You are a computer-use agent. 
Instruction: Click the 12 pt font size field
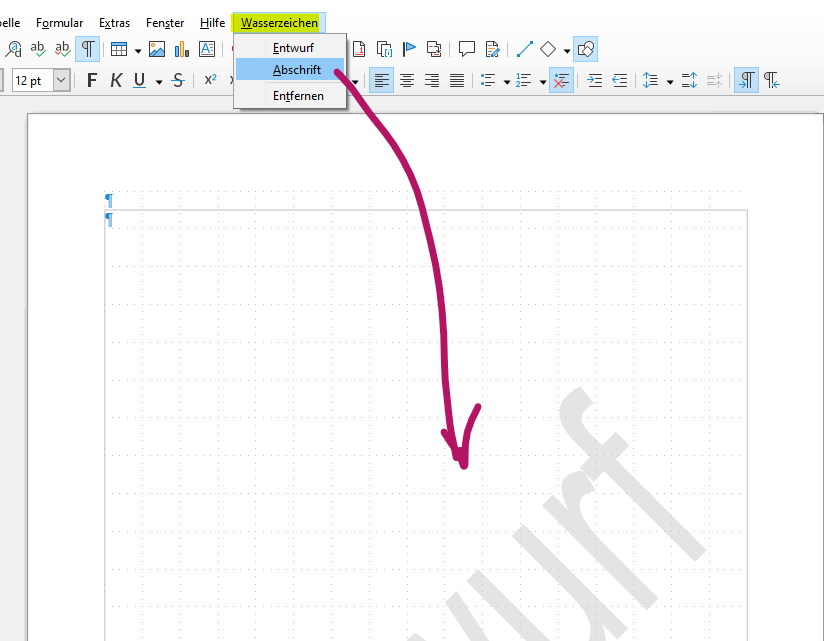33,80
